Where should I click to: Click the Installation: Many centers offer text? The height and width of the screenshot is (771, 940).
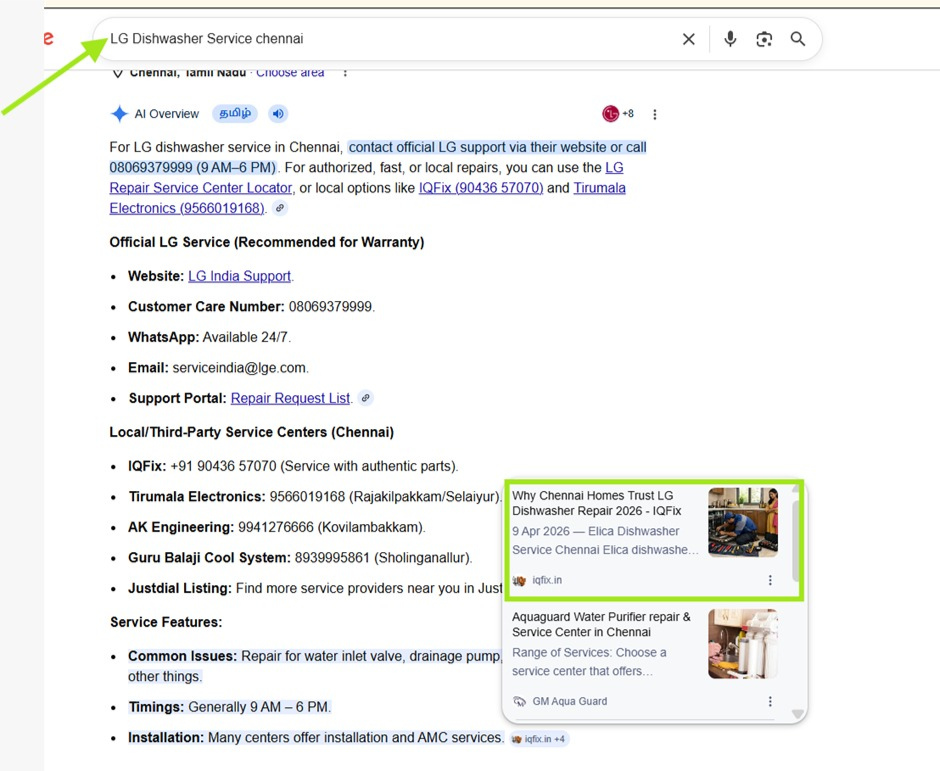coord(316,737)
